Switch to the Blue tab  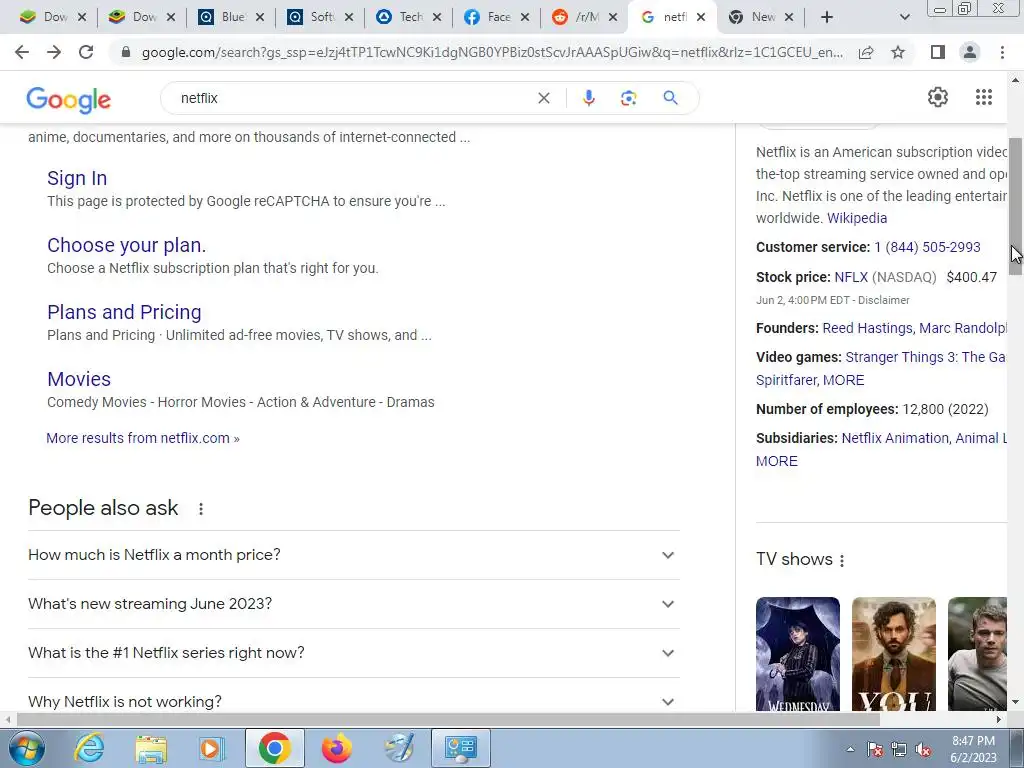(232, 17)
